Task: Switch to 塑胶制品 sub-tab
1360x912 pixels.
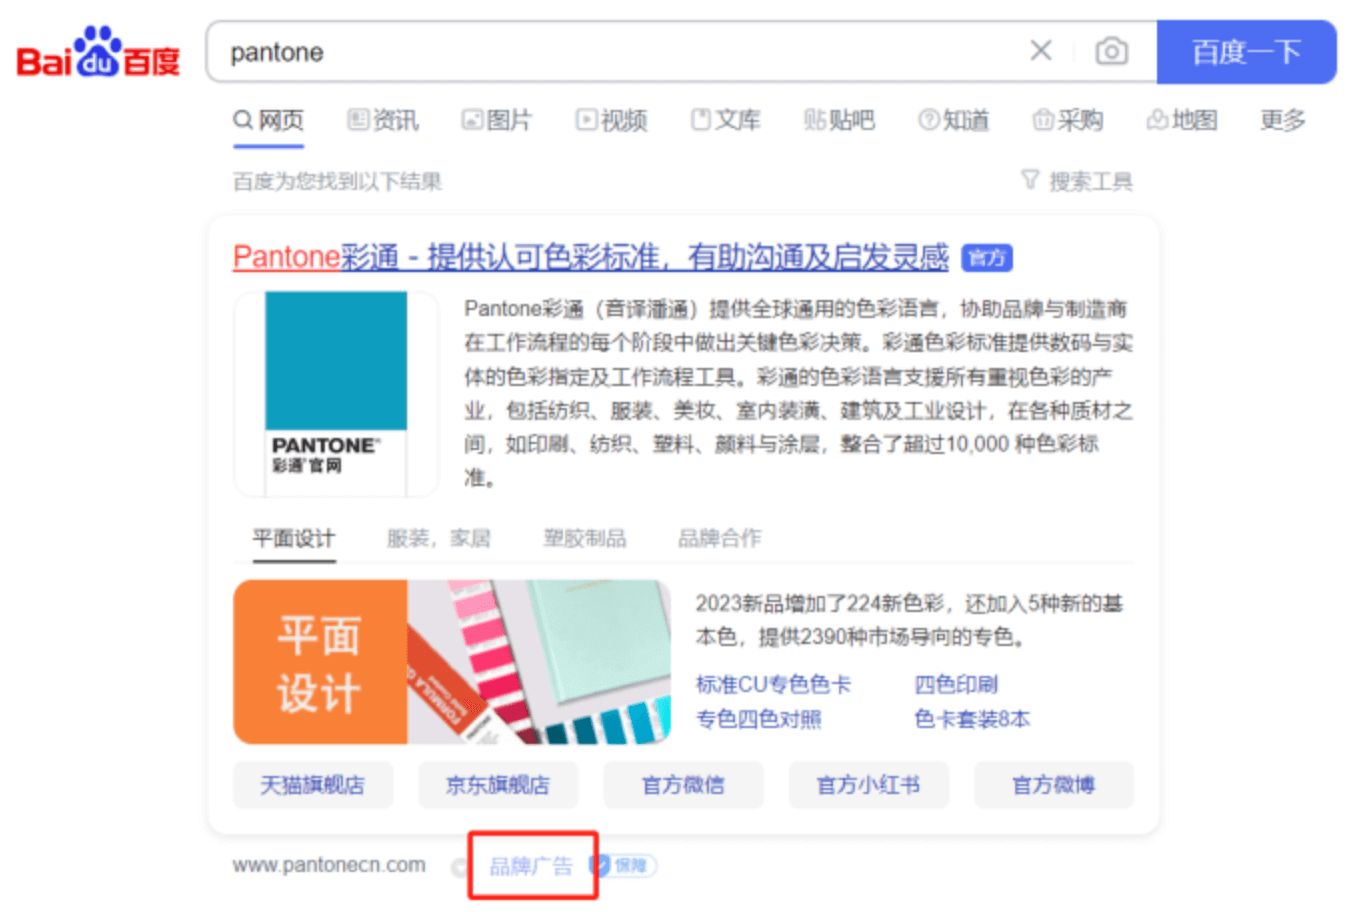Action: 585,538
